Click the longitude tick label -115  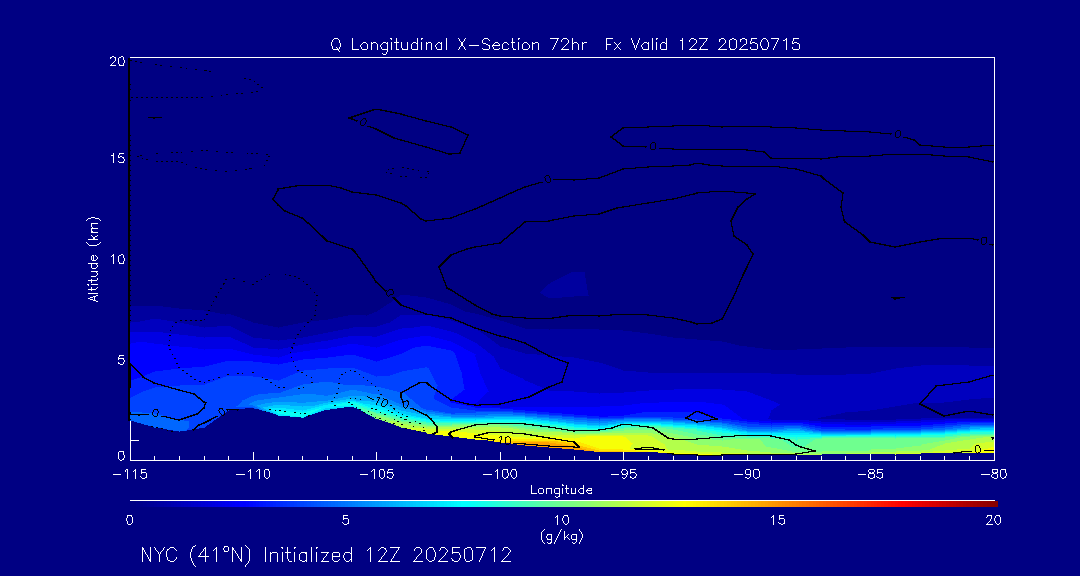pos(130,476)
